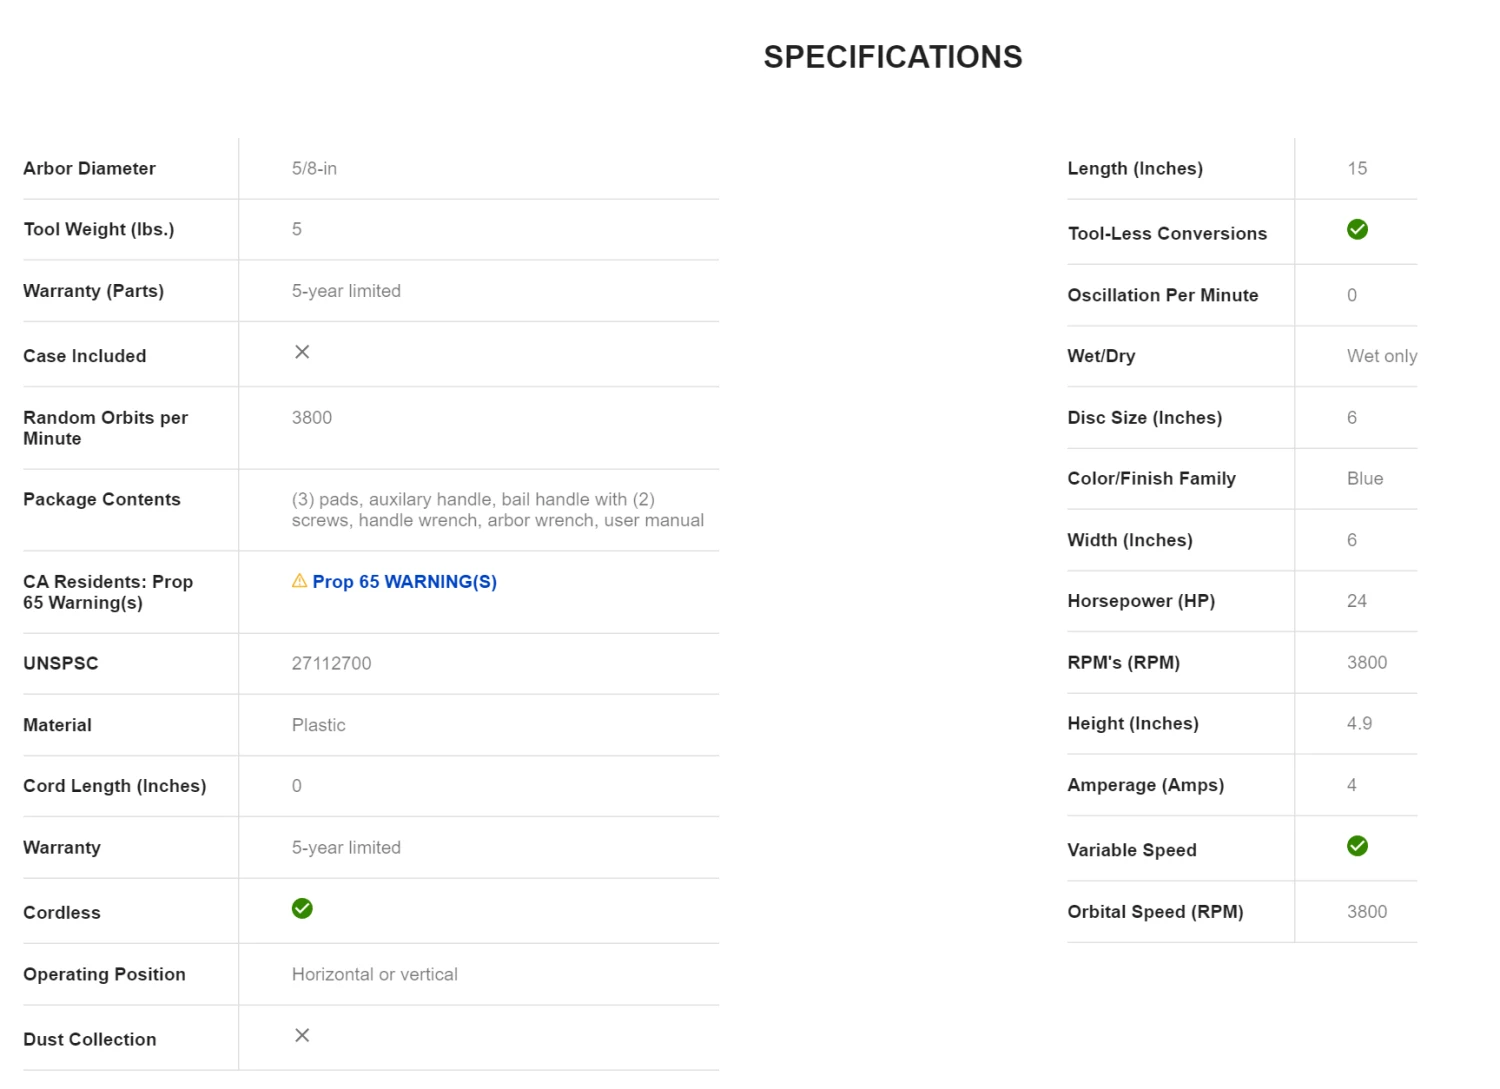Click the Horsepower (HP) value 24

pos(1356,601)
